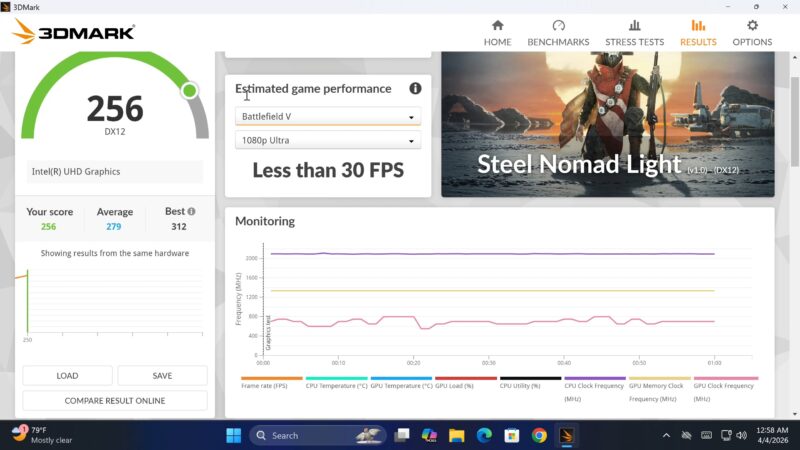Screen dimensions: 800x450
Task: Toggle the GPU Clock Frequency legend item
Action: click(x=724, y=389)
